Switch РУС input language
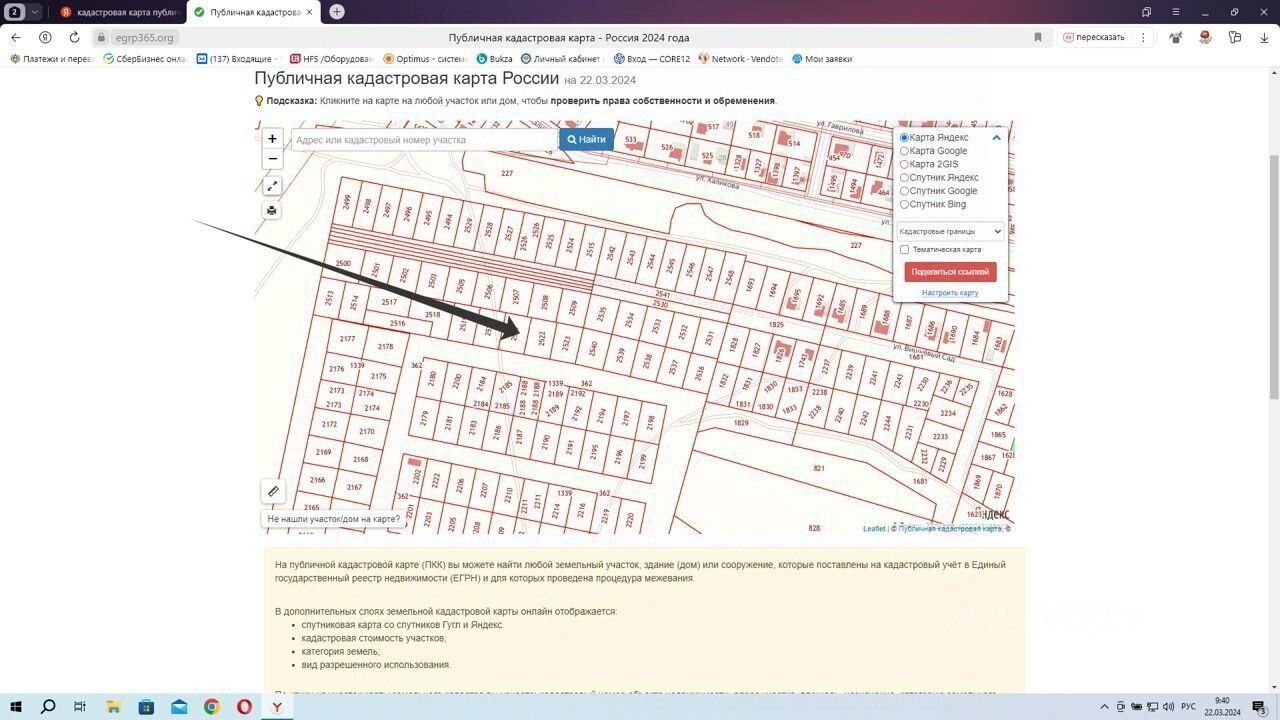This screenshot has height=720, width=1280. 1189,707
